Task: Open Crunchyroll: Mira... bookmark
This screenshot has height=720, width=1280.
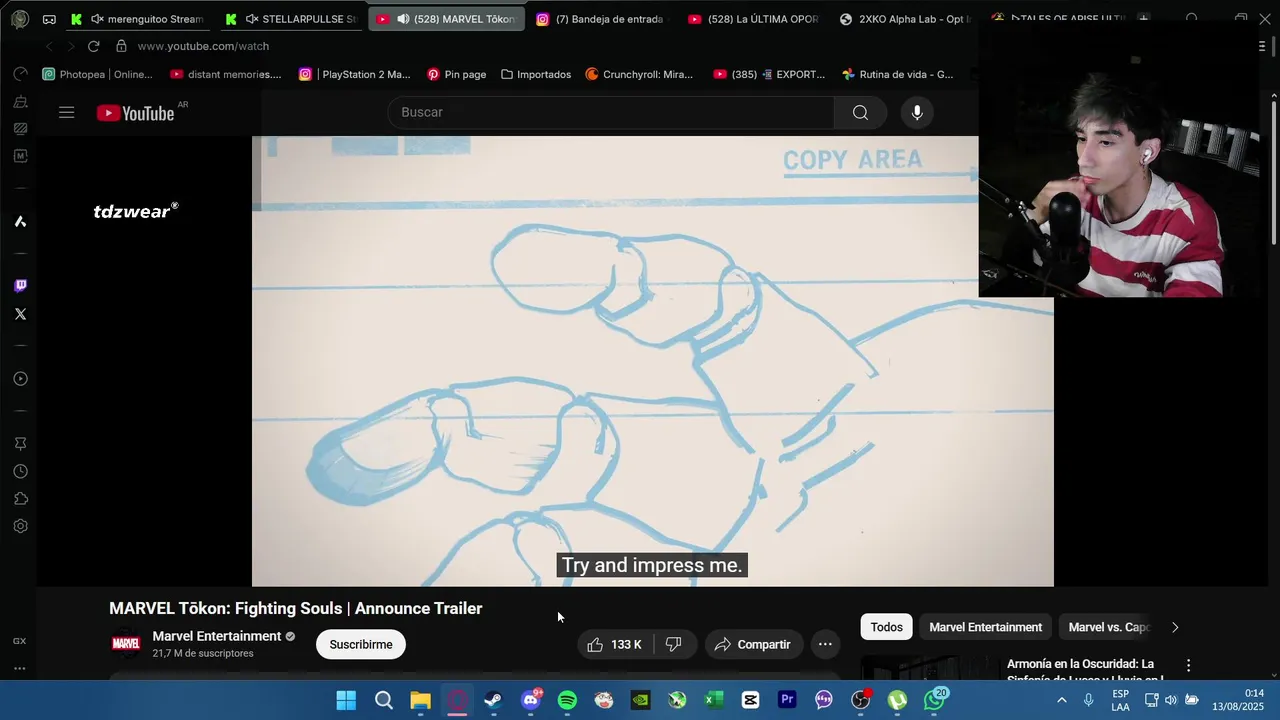Action: [x=639, y=74]
